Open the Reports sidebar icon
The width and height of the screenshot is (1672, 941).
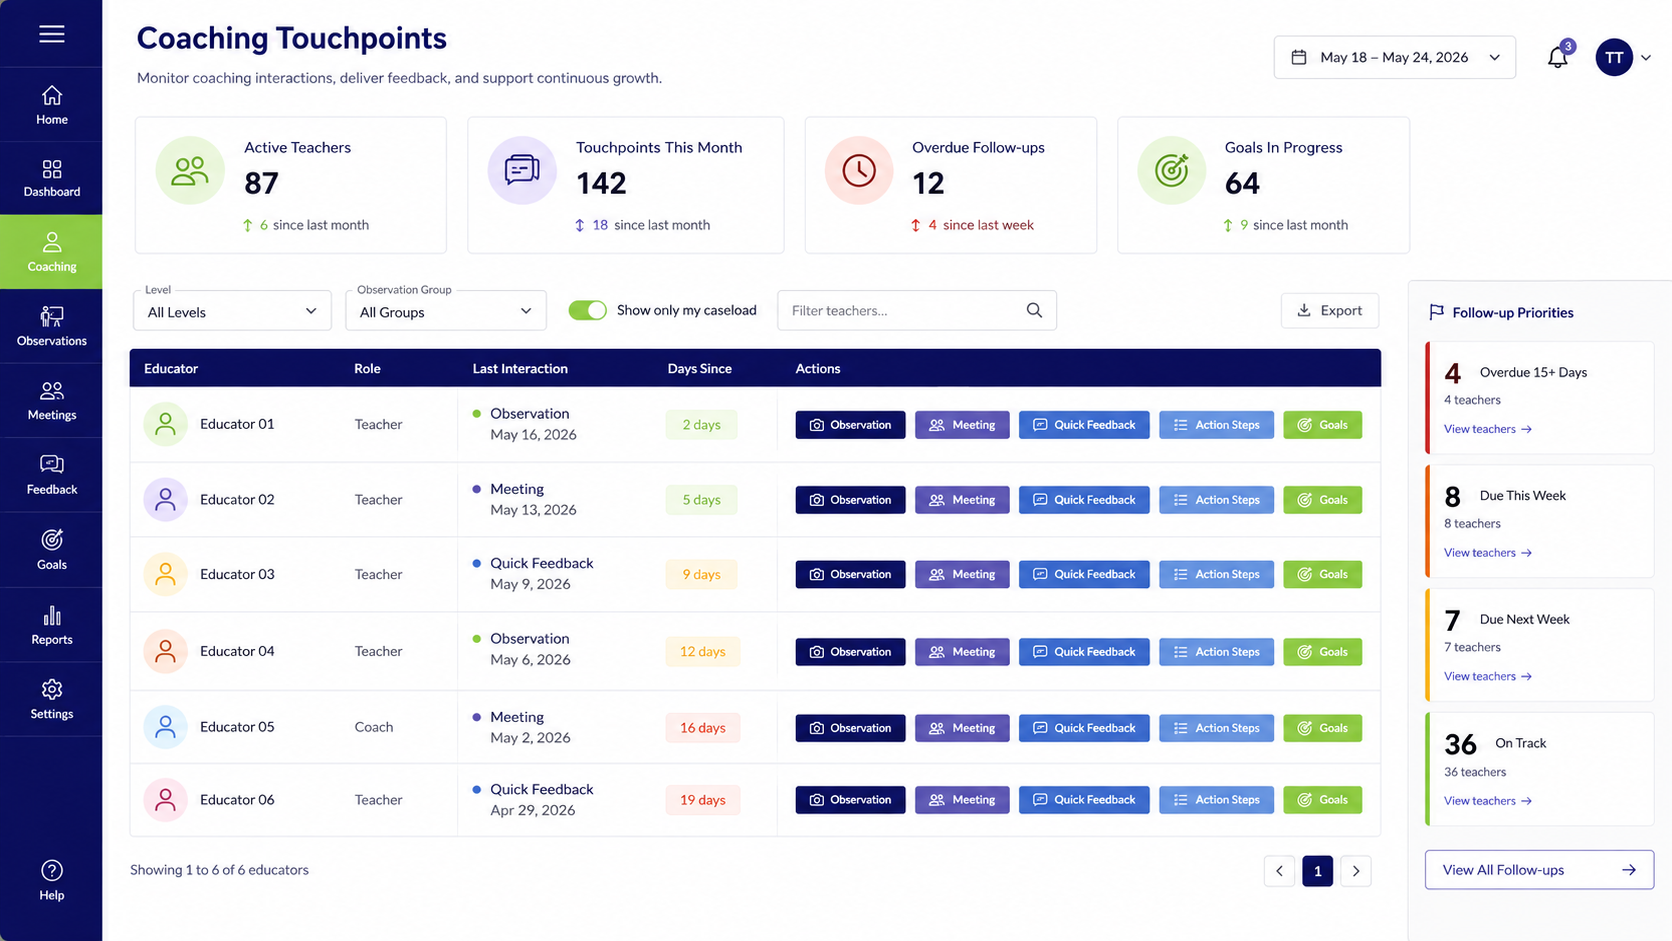coord(51,625)
